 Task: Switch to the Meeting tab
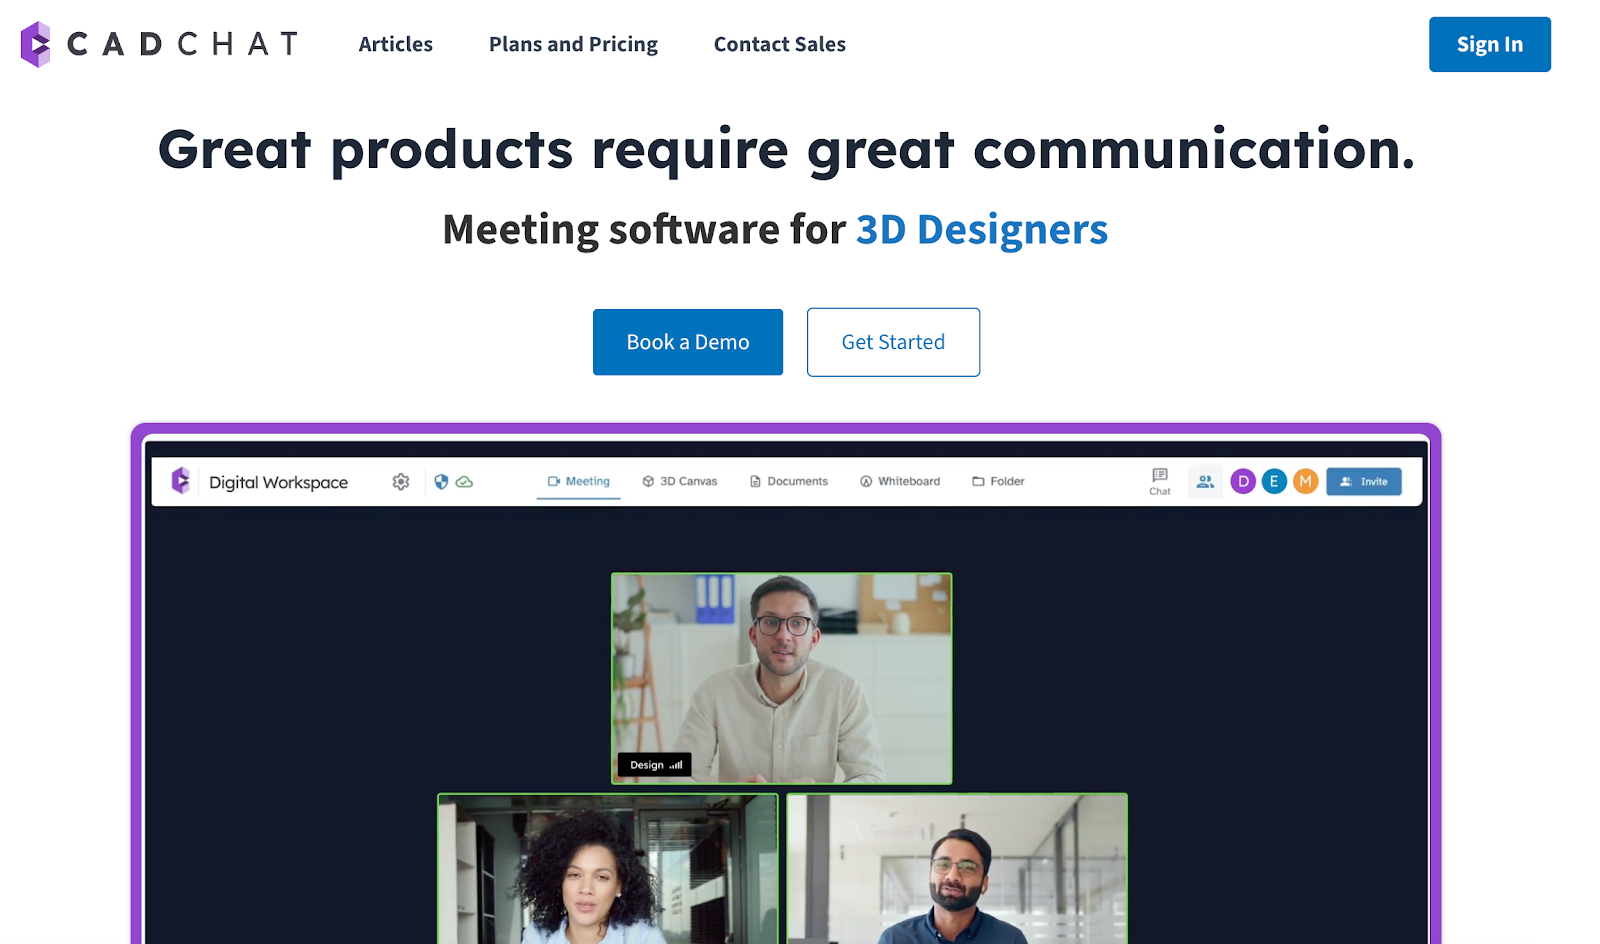pos(578,482)
